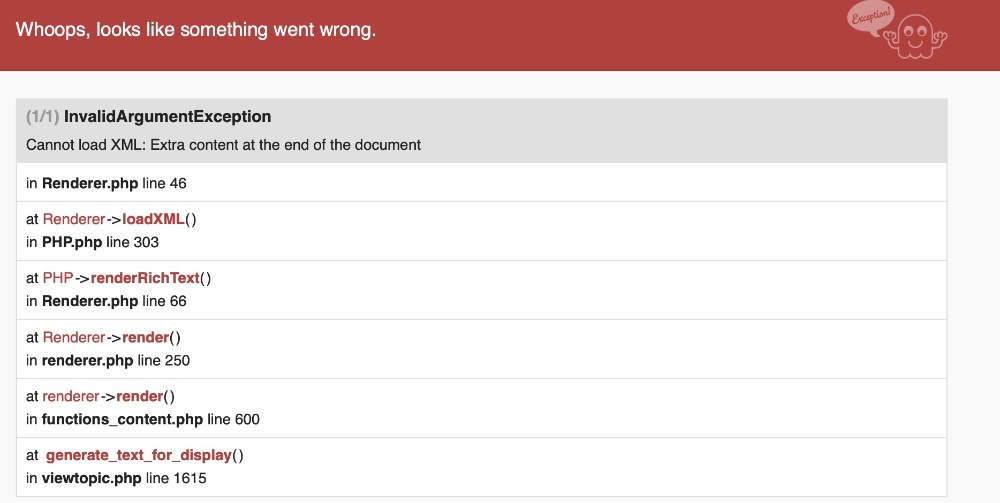The height and width of the screenshot is (503, 1000).
Task: Click the Renderer class before loadXML
Action: click(73, 219)
